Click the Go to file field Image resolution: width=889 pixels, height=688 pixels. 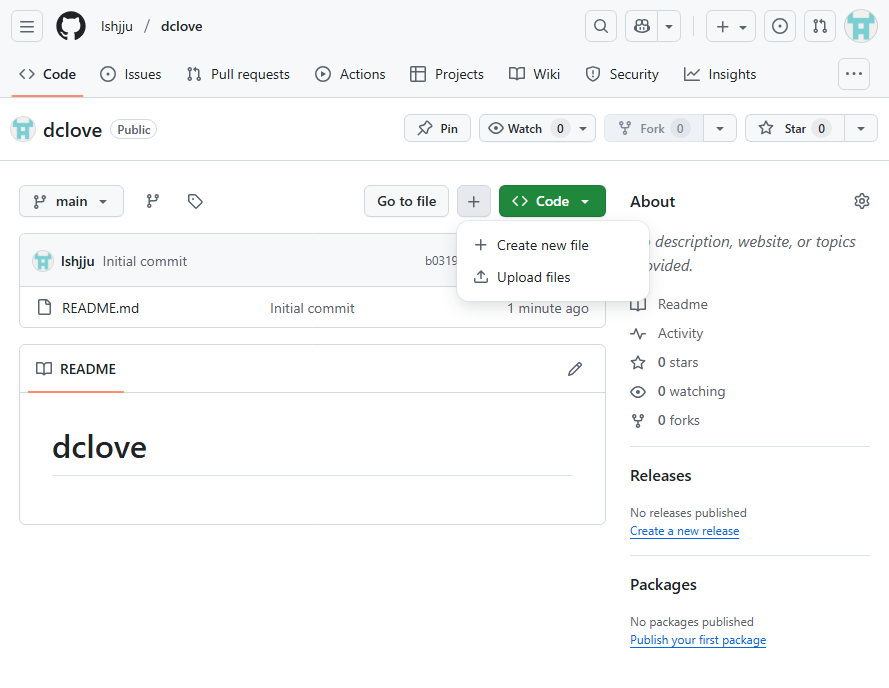[406, 201]
